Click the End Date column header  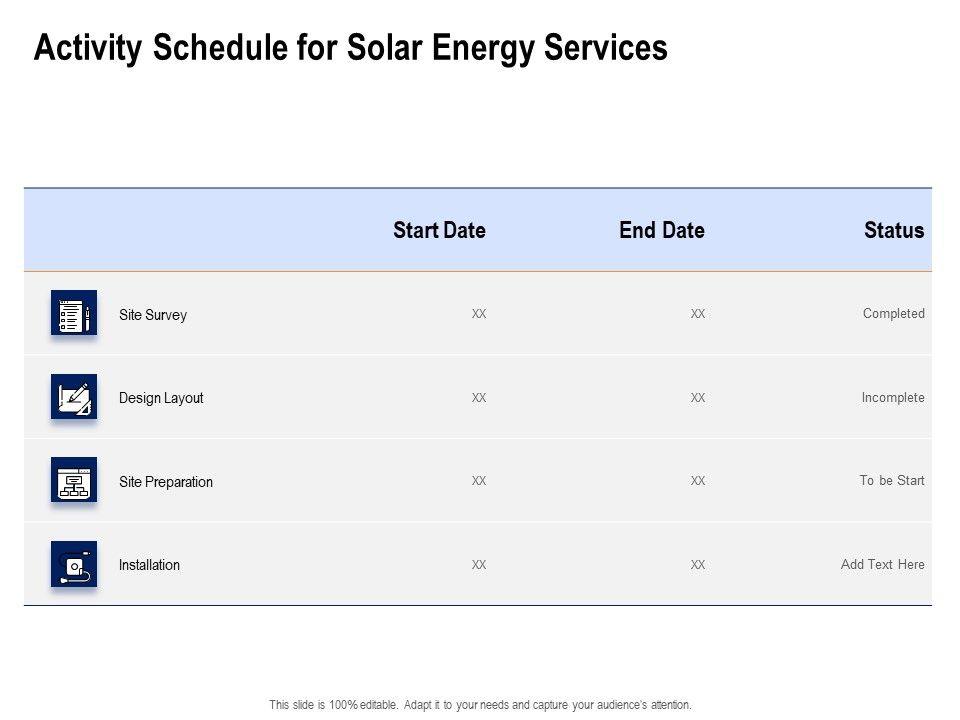coord(662,231)
